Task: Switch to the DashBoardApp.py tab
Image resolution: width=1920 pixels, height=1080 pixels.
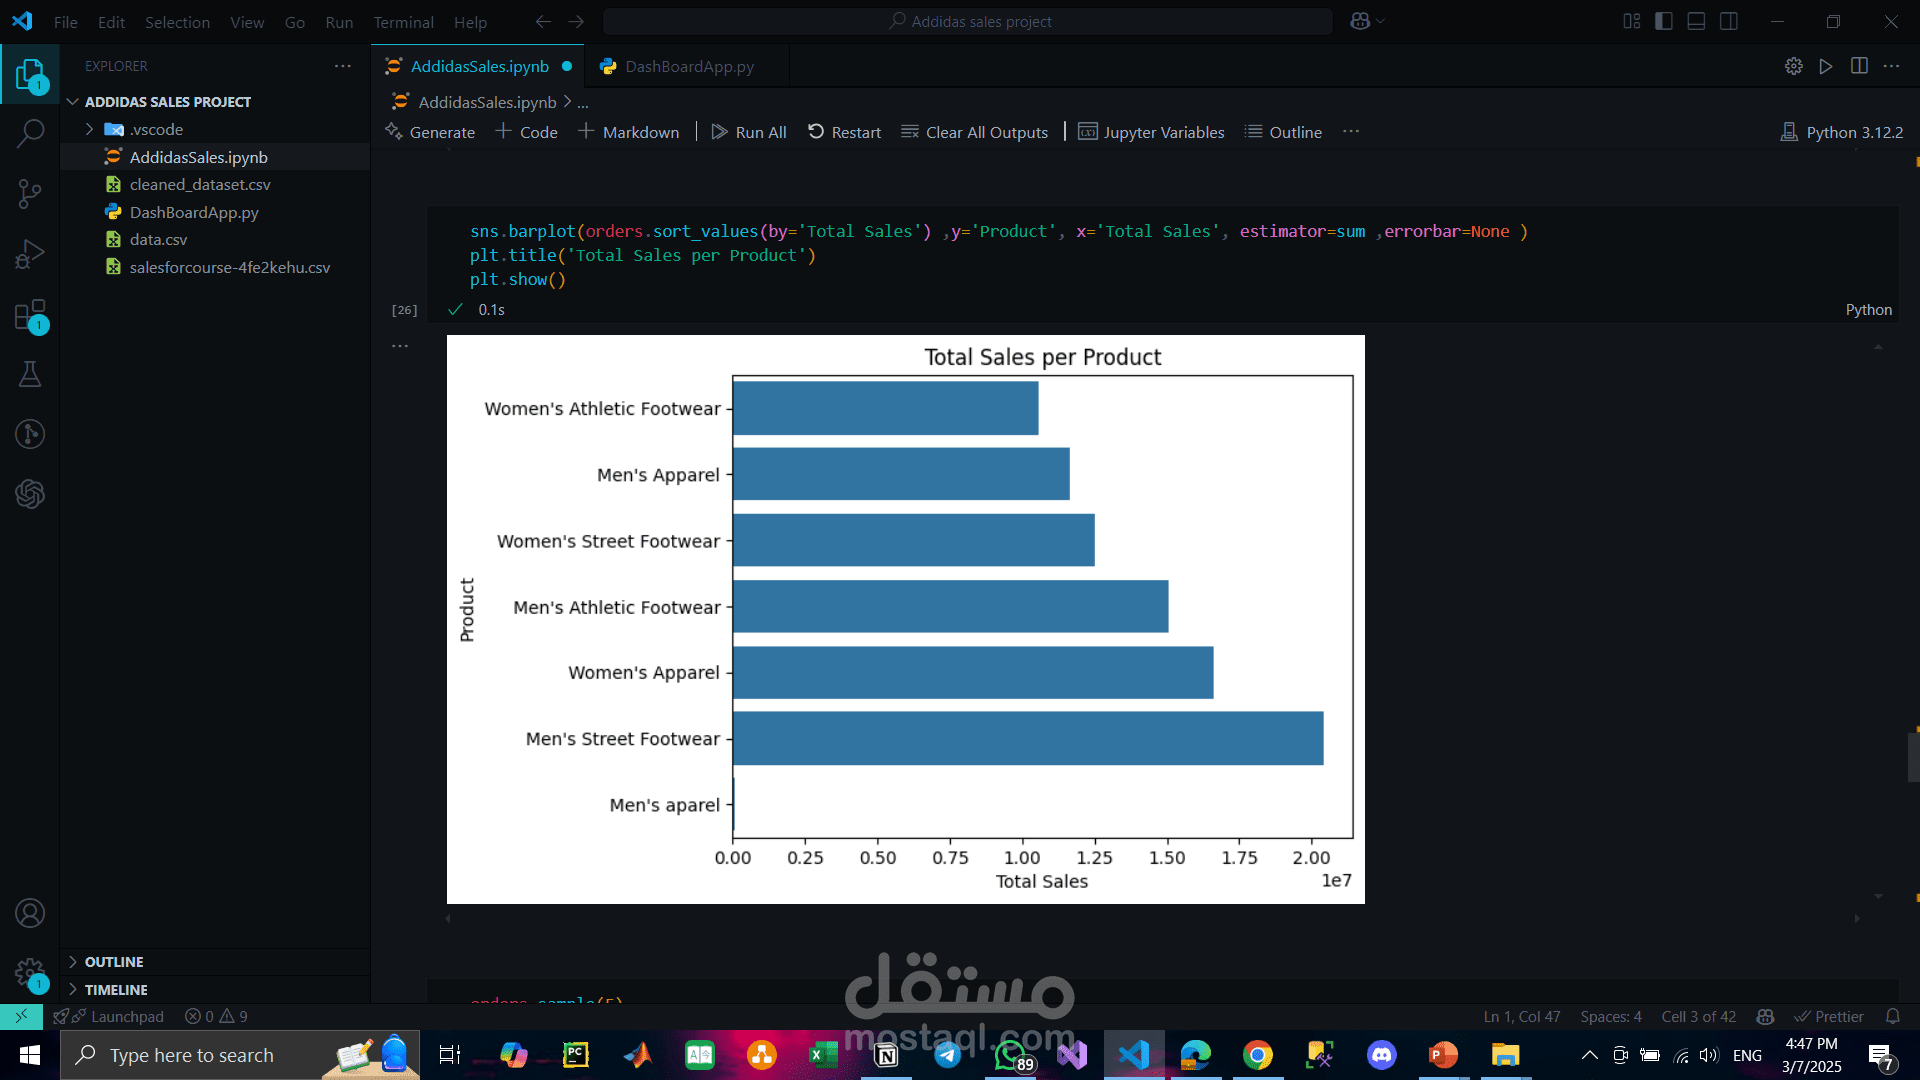Action: pyautogui.click(x=689, y=66)
